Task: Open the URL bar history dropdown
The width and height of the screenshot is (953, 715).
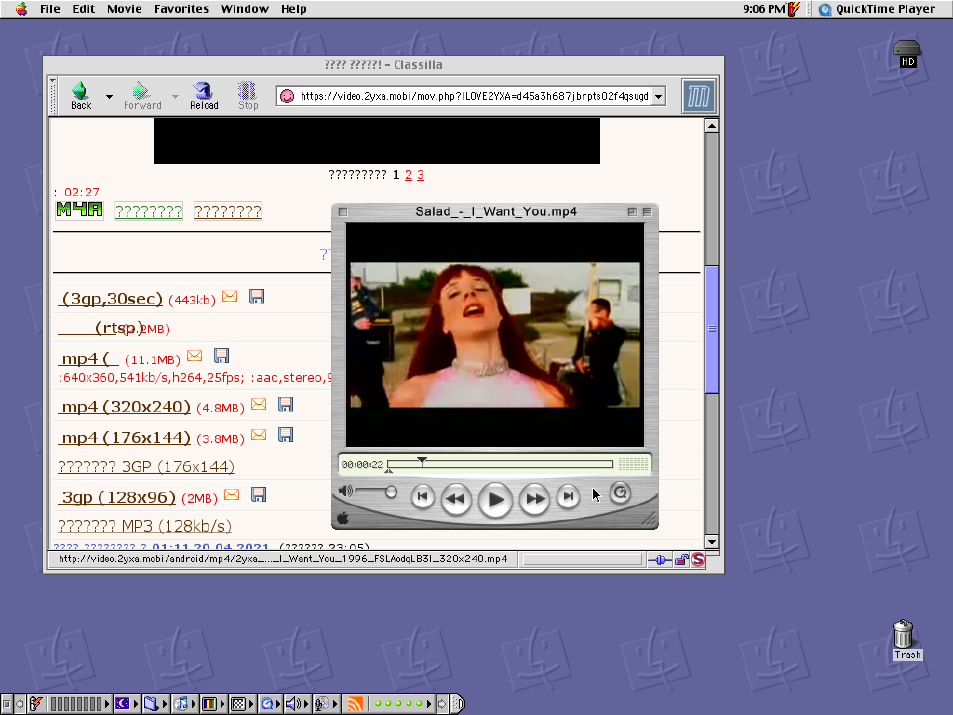Action: pyautogui.click(x=658, y=96)
